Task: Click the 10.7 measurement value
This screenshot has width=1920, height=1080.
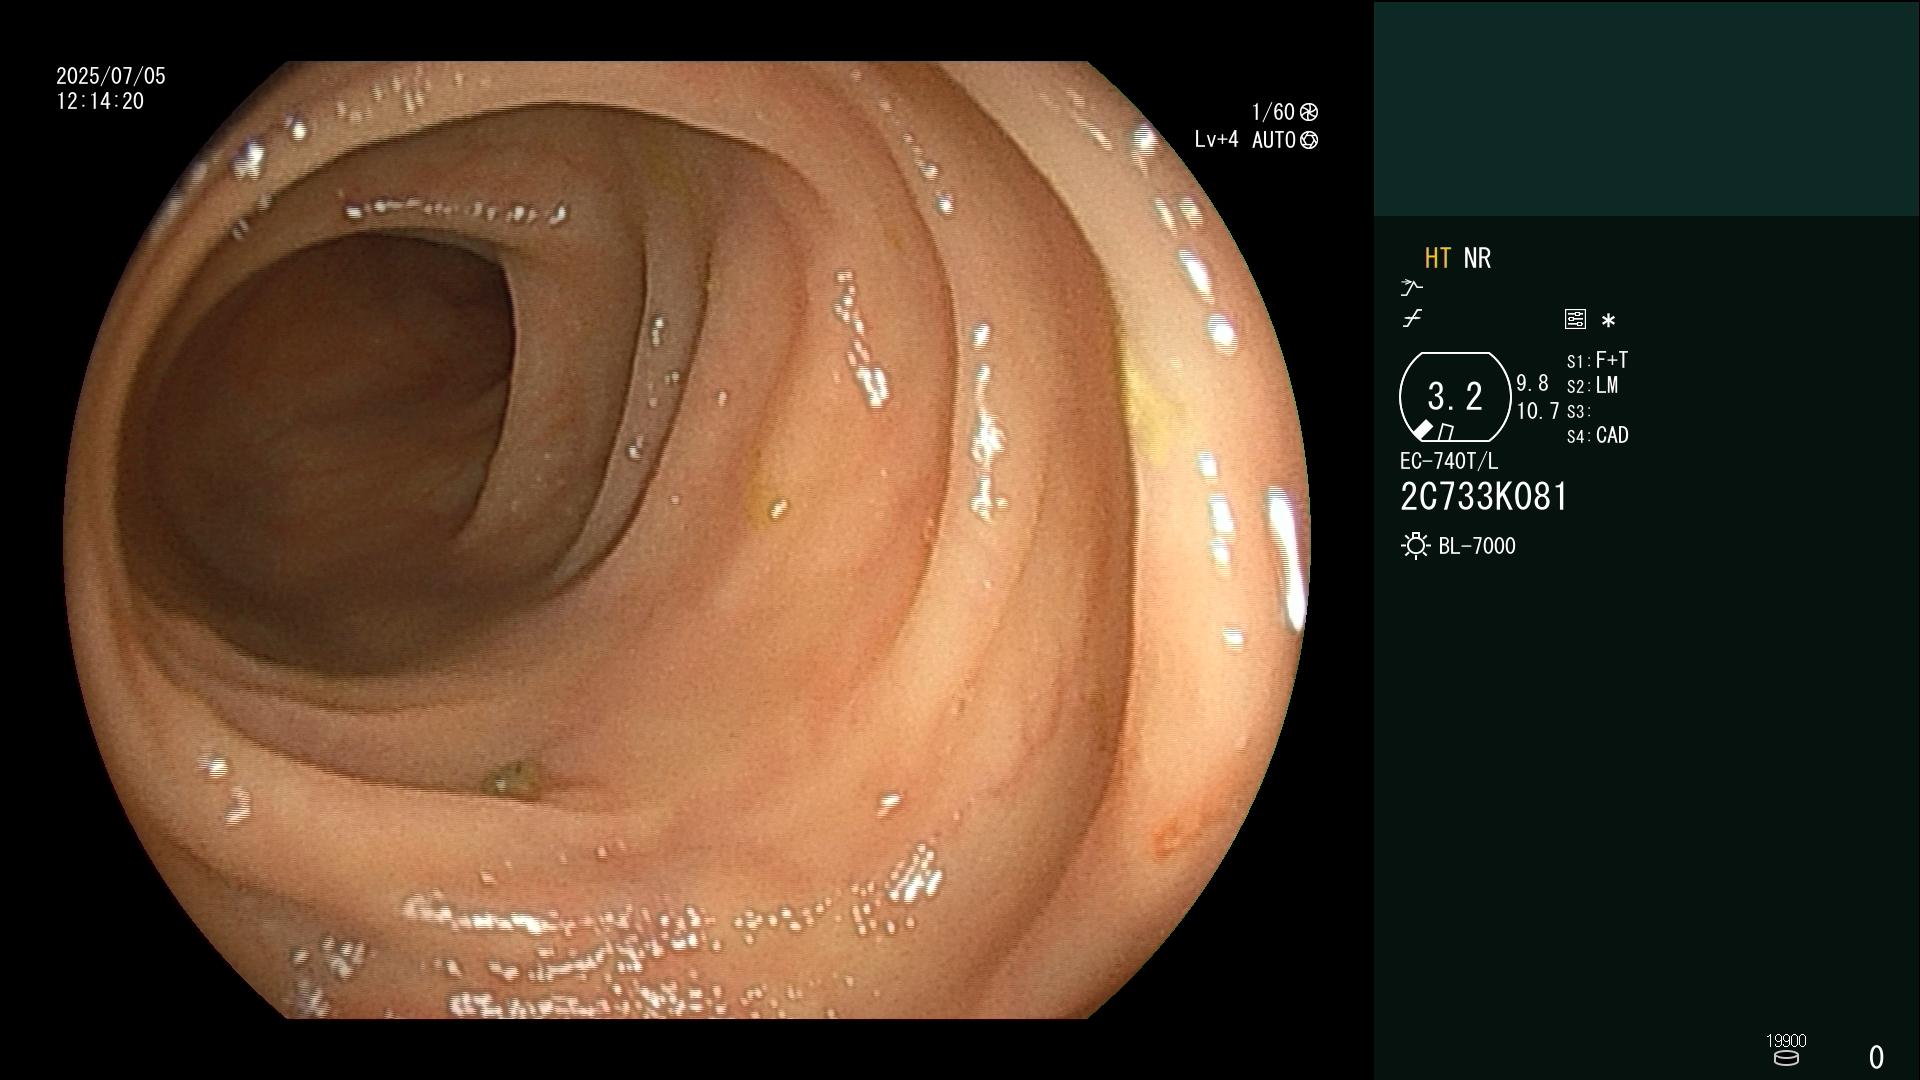Action: coord(1538,411)
